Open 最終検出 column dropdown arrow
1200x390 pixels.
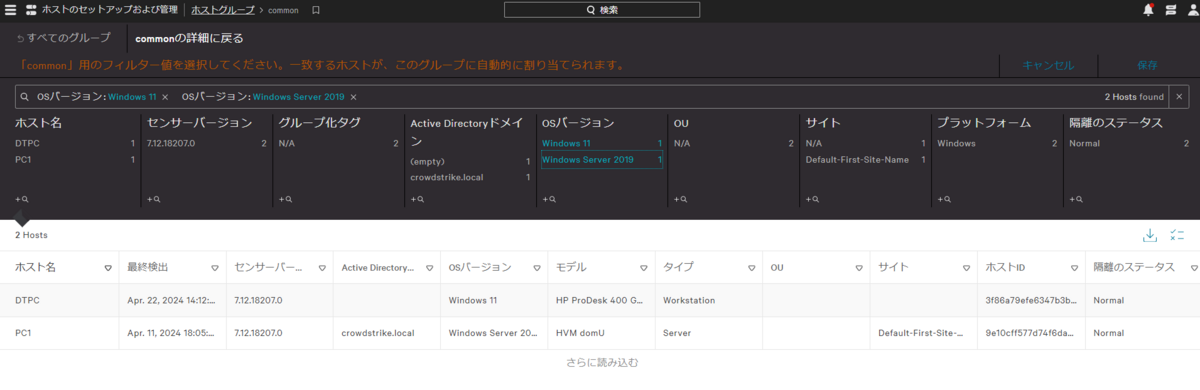(x=214, y=268)
